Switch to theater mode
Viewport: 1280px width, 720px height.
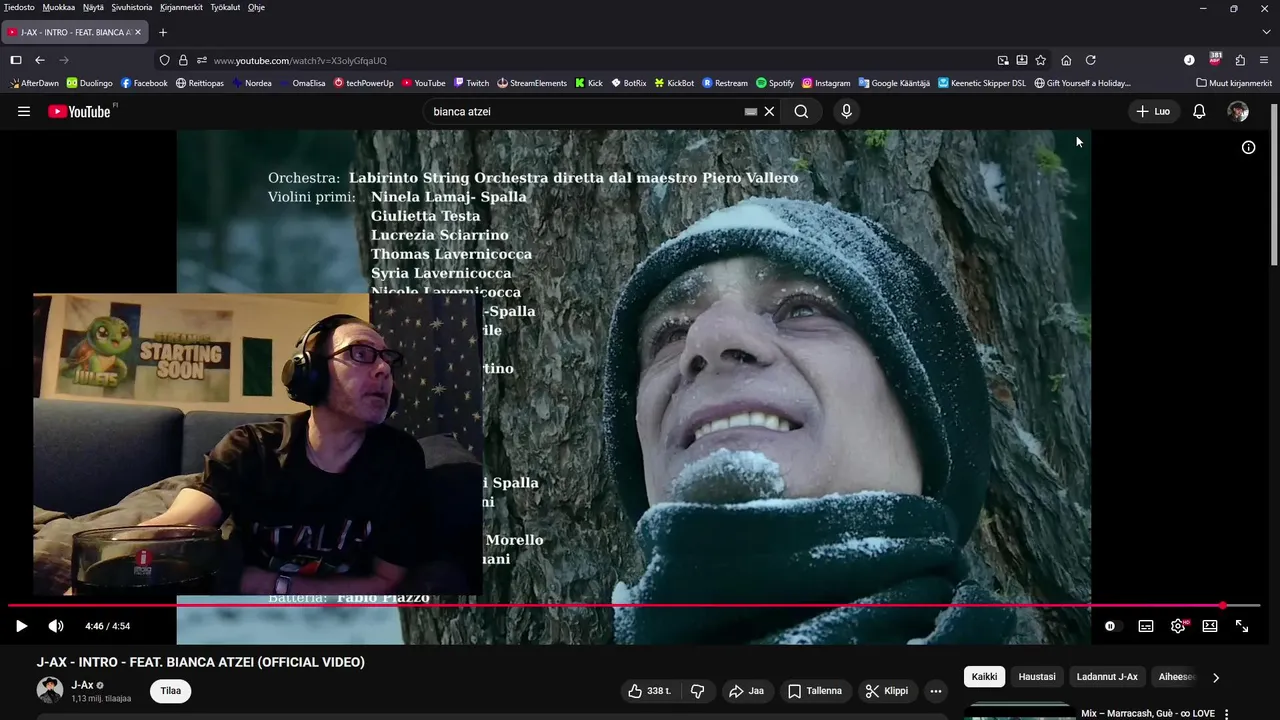tap(1210, 626)
